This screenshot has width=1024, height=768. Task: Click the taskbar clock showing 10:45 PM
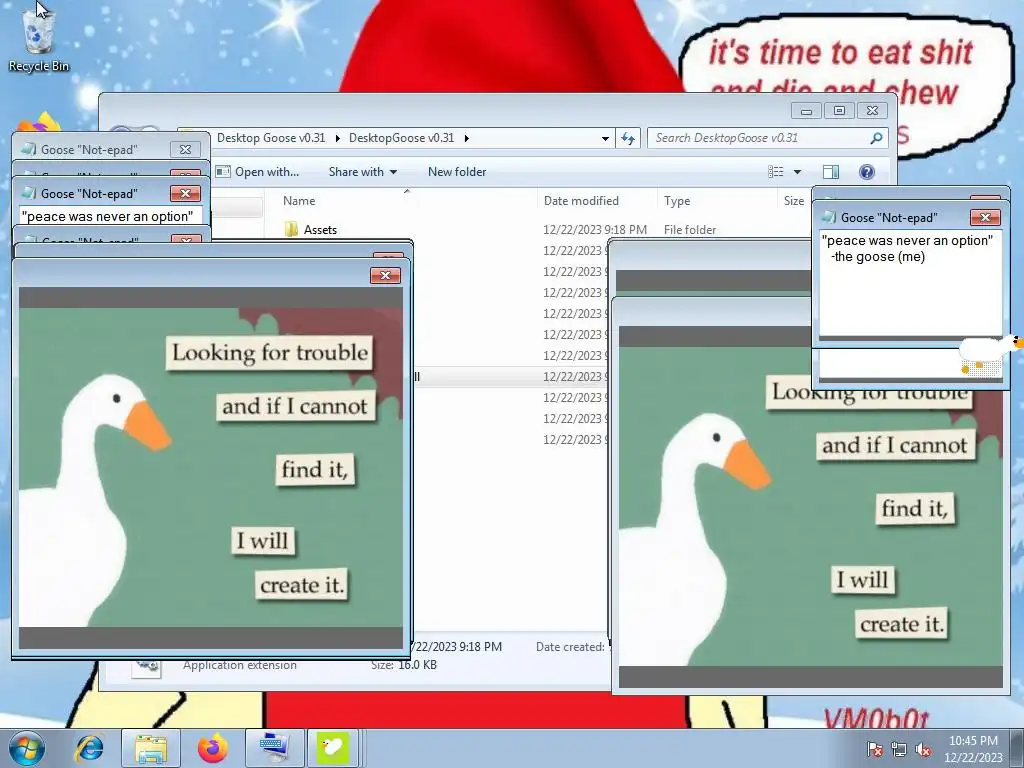[973, 748]
